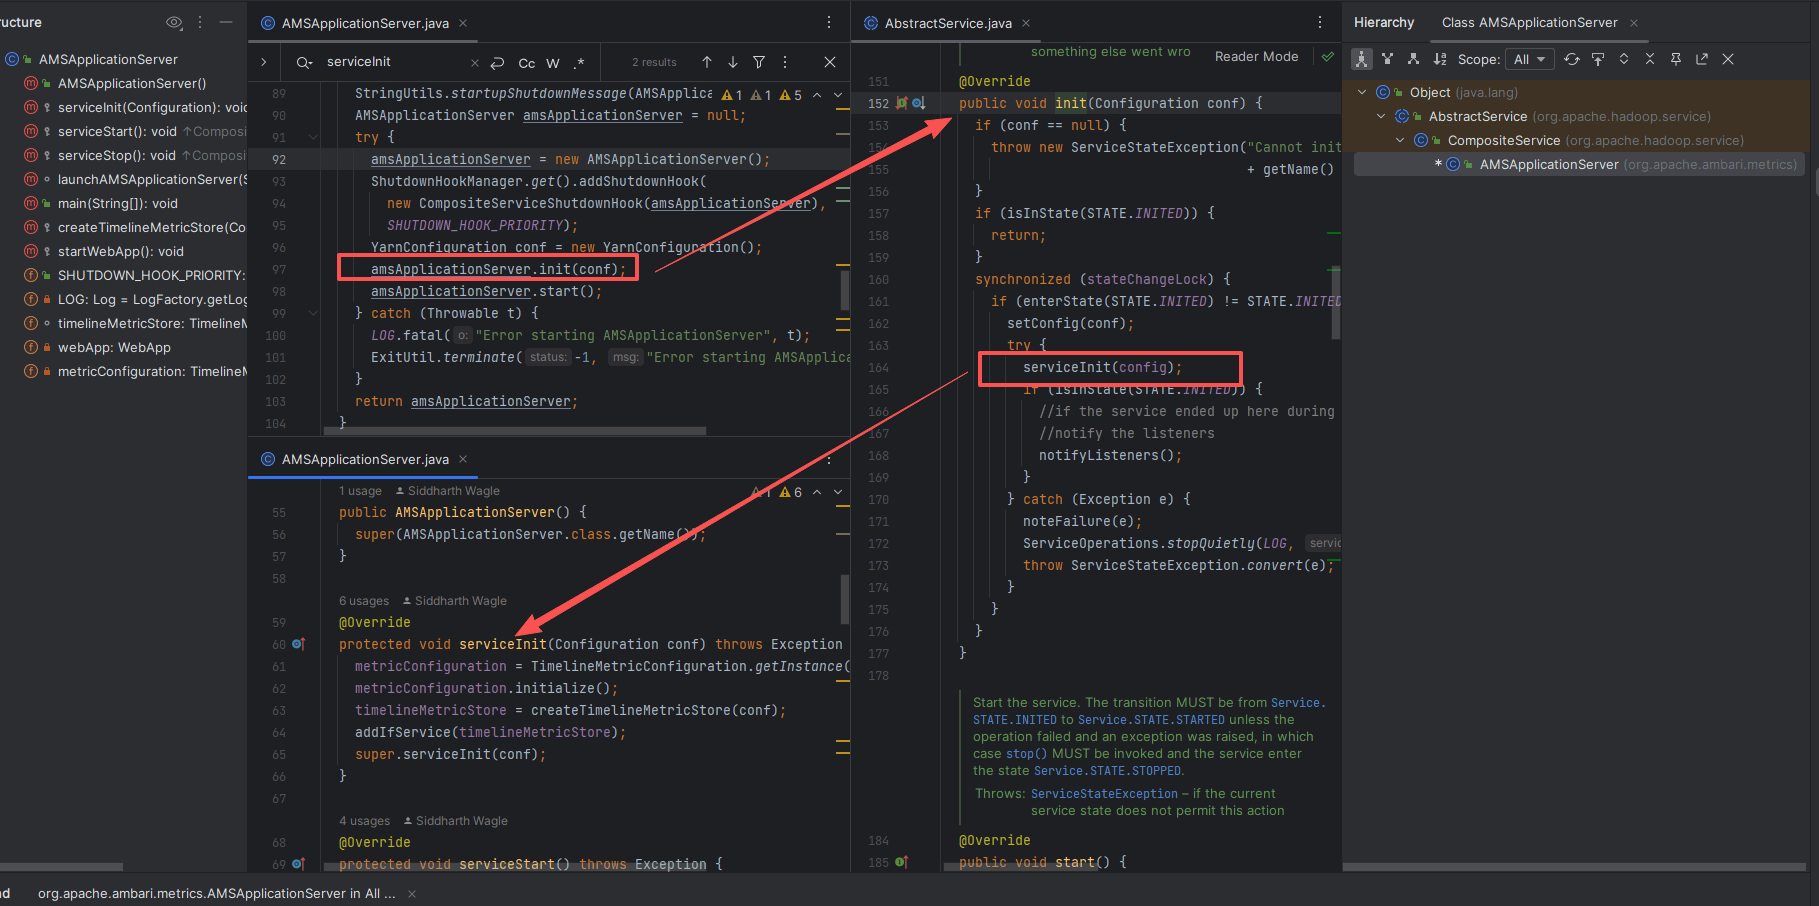
Task: Minimize the Structure panel
Action: [226, 22]
